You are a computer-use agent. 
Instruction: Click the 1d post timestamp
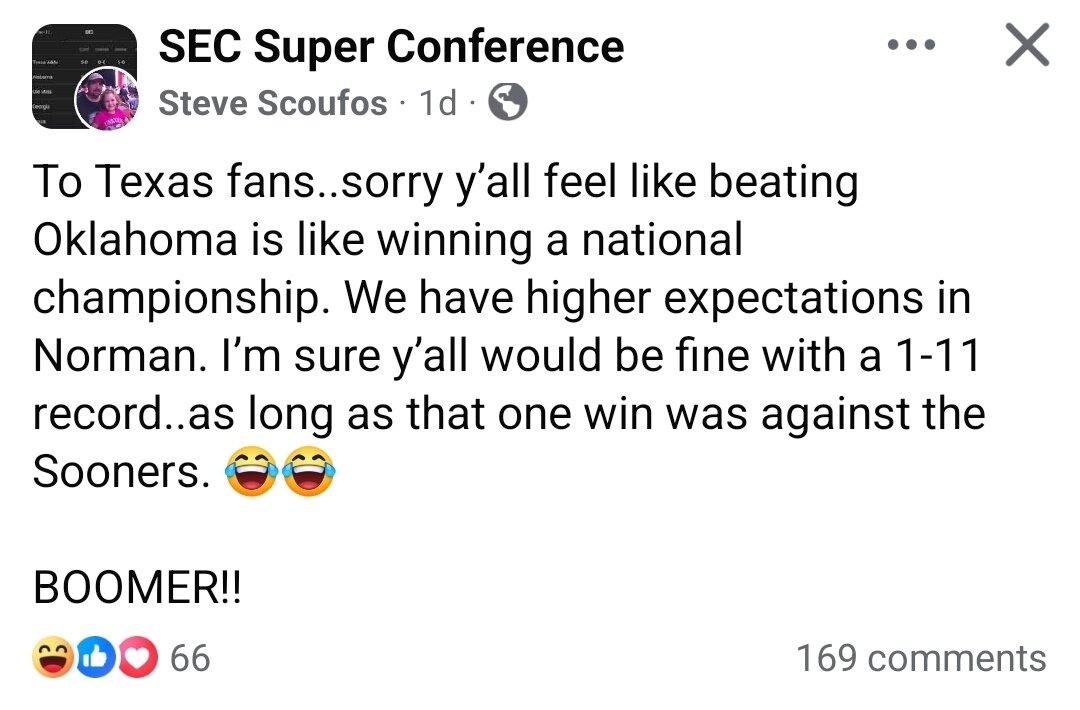438,102
